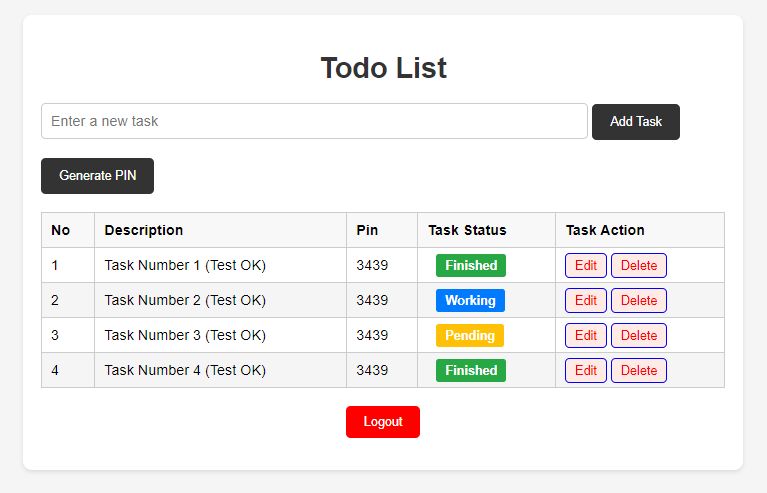Delete Task Number 3
Screen dimensions: 767x493
coord(638,335)
